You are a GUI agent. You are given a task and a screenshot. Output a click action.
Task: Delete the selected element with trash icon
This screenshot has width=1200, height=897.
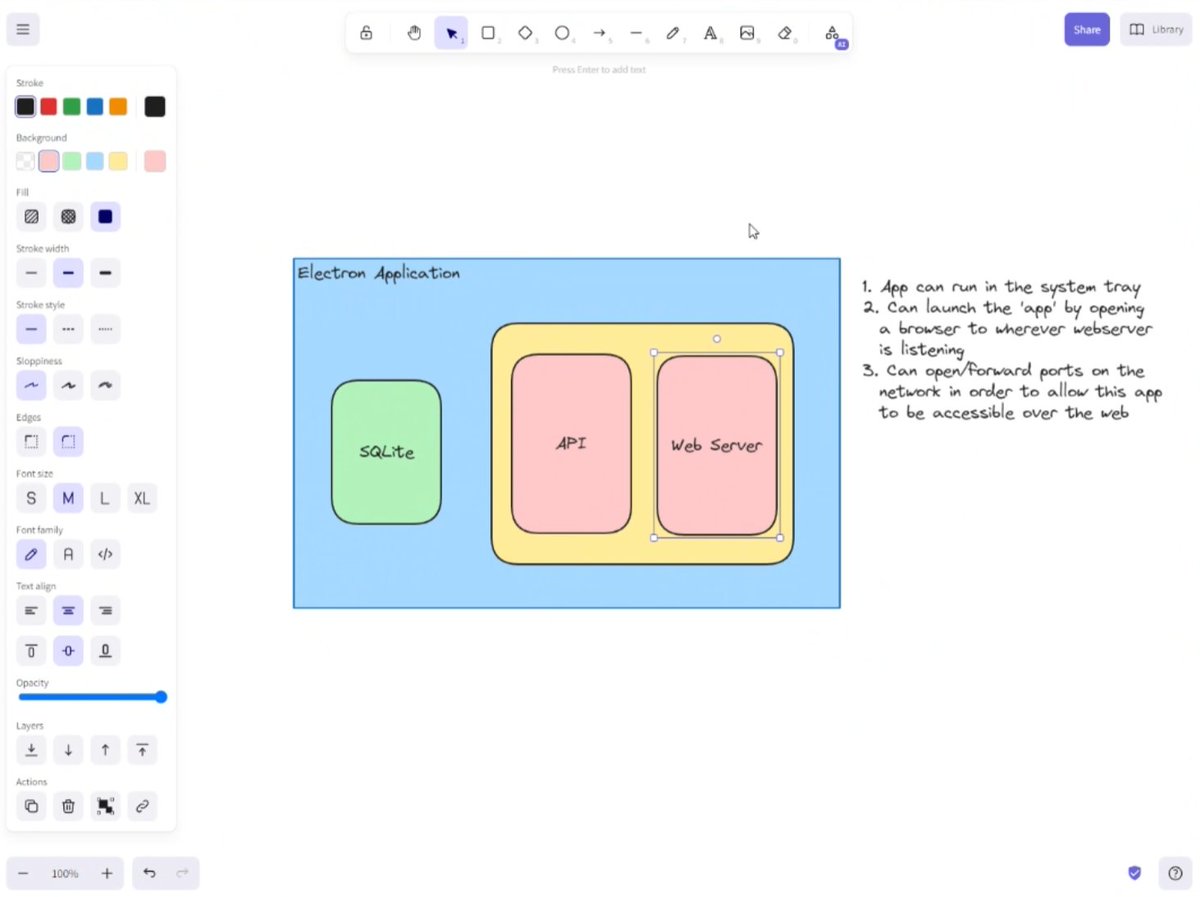[68, 806]
